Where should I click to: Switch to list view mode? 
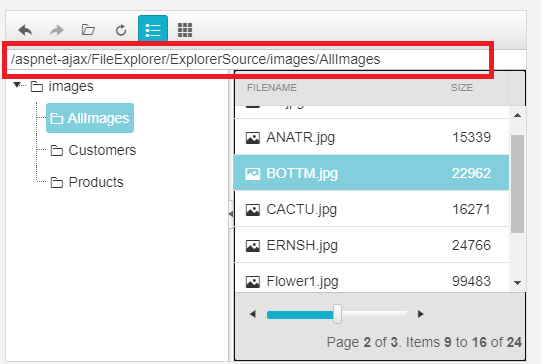153,28
